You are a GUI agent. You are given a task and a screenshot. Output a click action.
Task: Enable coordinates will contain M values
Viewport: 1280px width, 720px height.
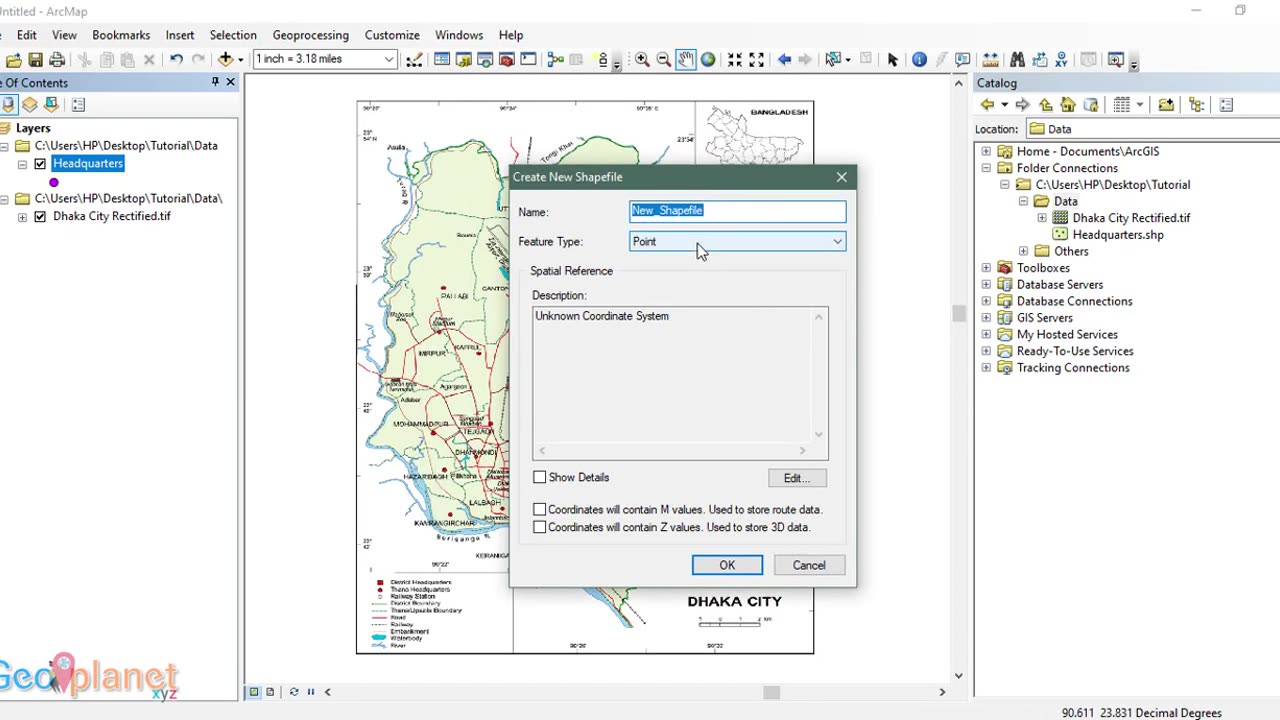pyautogui.click(x=540, y=509)
